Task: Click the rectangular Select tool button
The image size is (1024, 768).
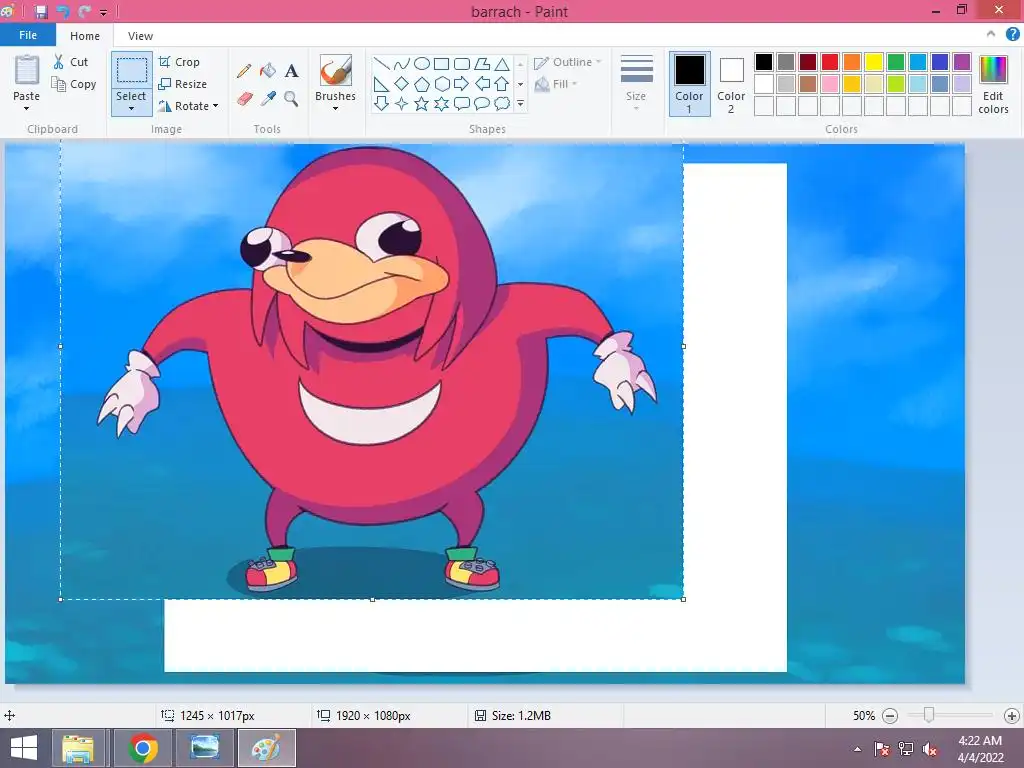Action: [131, 70]
